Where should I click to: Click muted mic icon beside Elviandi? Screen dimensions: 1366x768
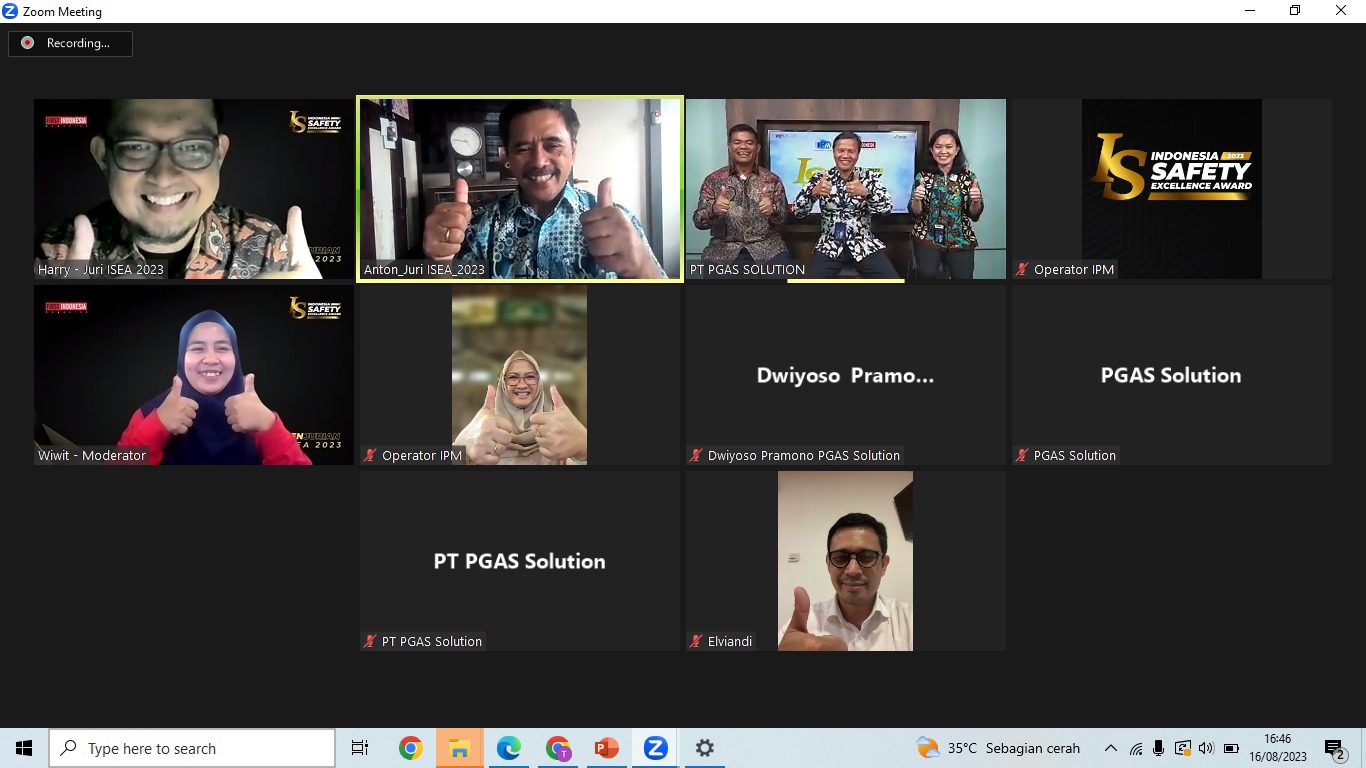pyautogui.click(x=696, y=641)
